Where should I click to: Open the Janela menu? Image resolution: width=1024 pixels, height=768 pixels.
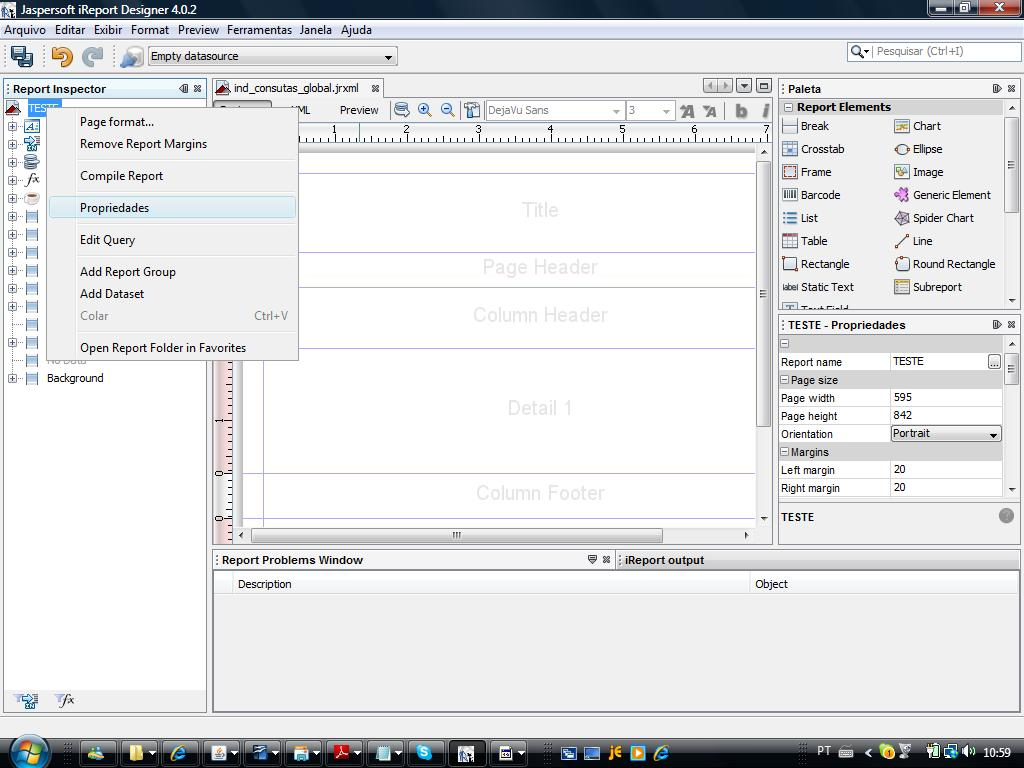[315, 30]
